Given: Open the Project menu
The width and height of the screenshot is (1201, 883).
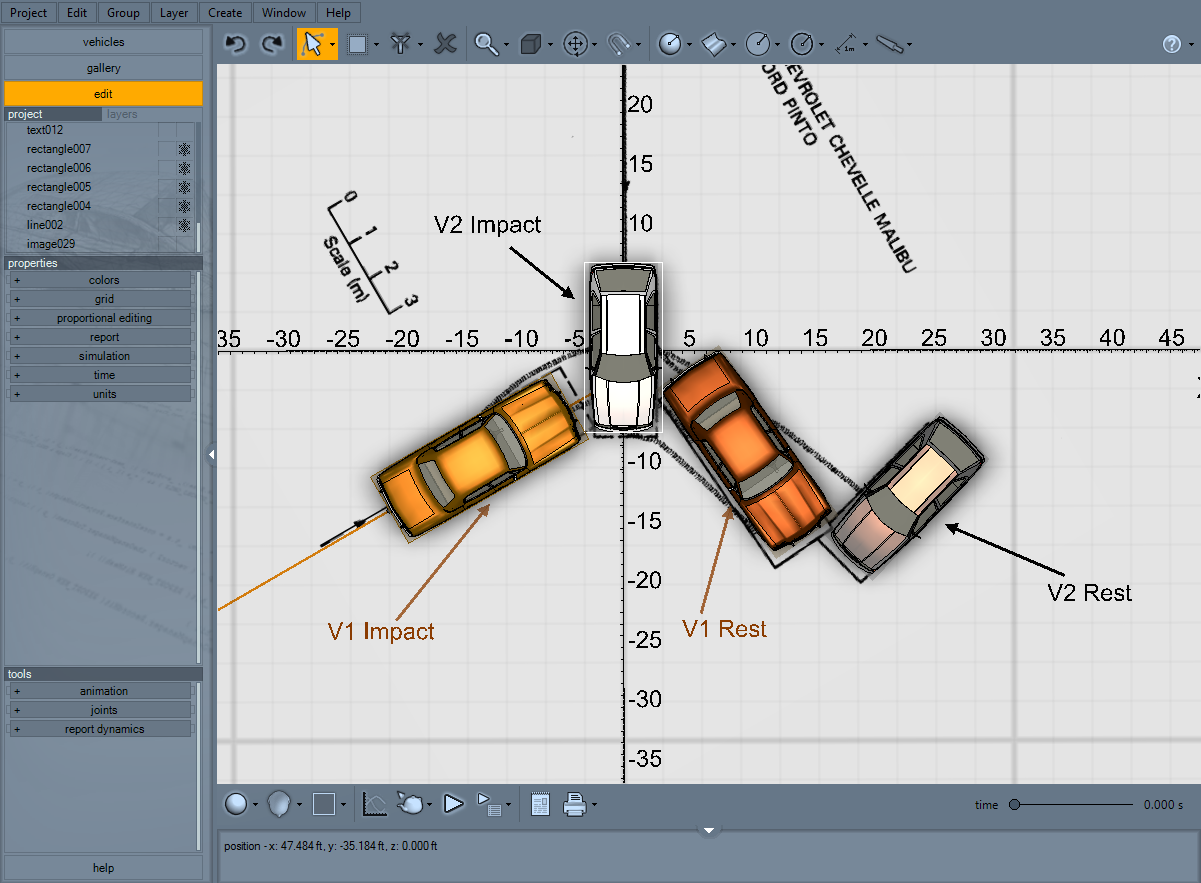Looking at the screenshot, I should pos(29,12).
